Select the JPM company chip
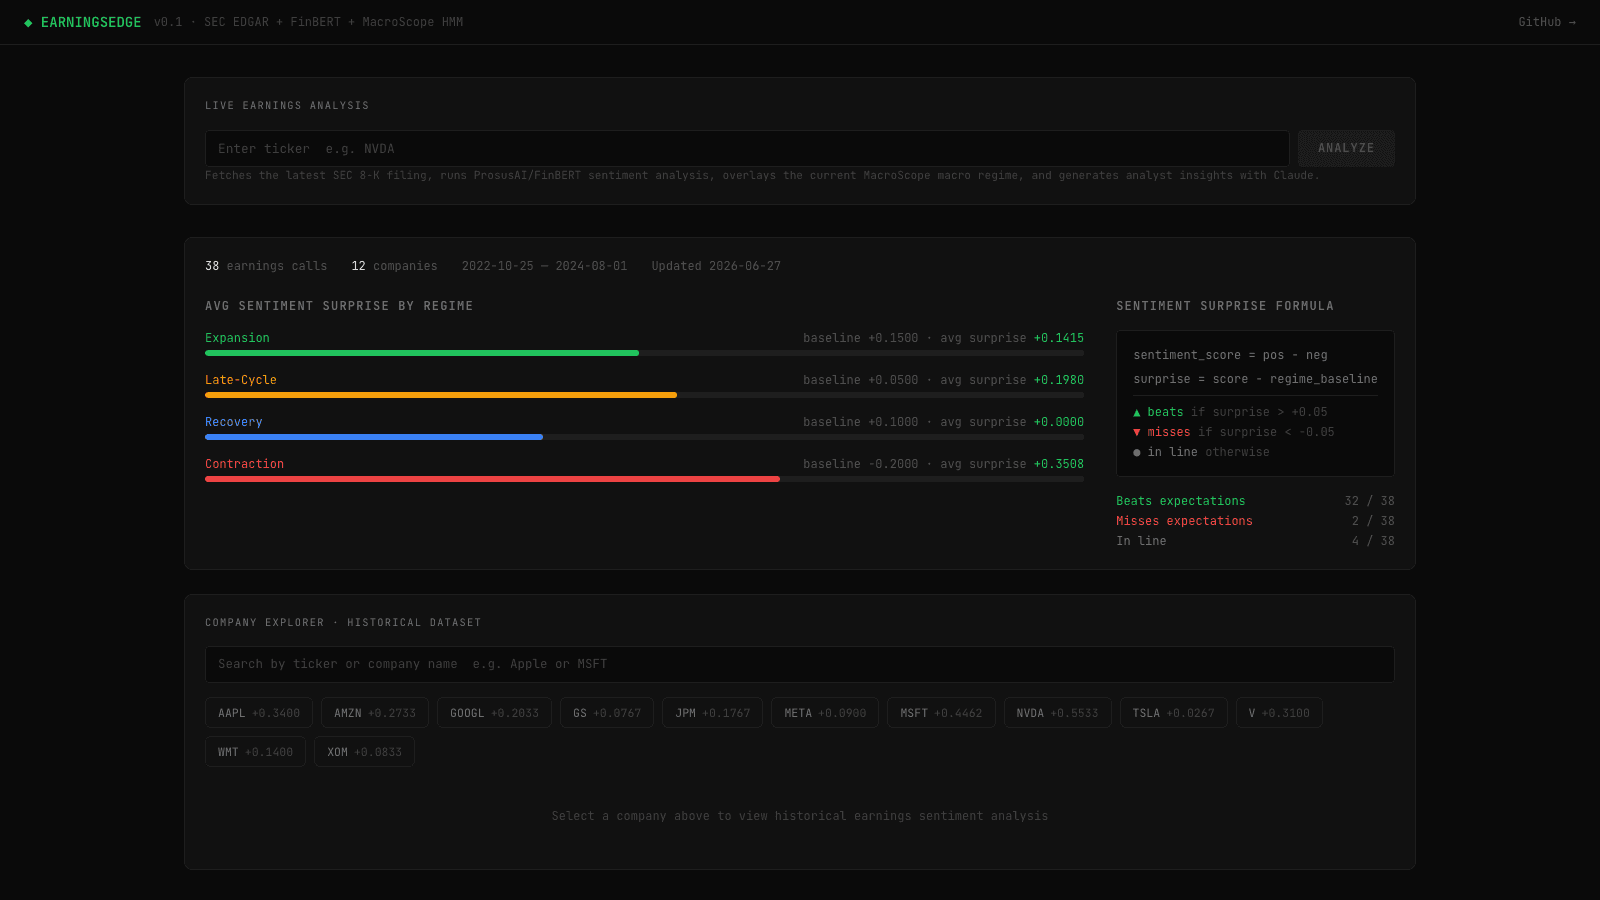 point(712,713)
